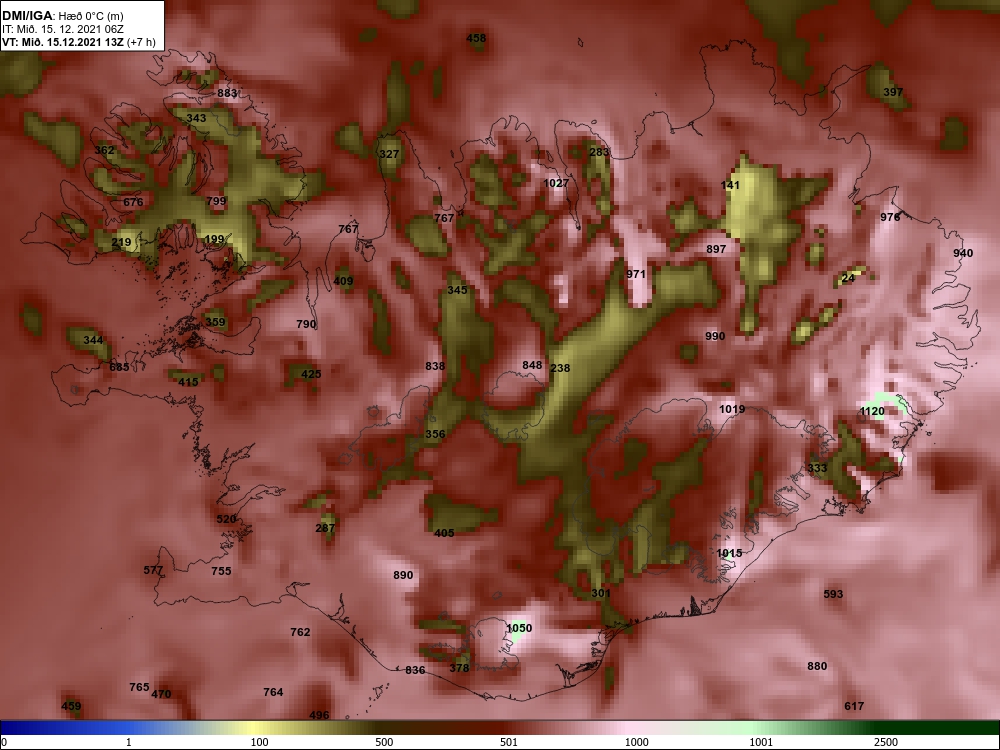This screenshot has width=1000, height=750.
Task: Click the map value 890
Action: pos(403,576)
